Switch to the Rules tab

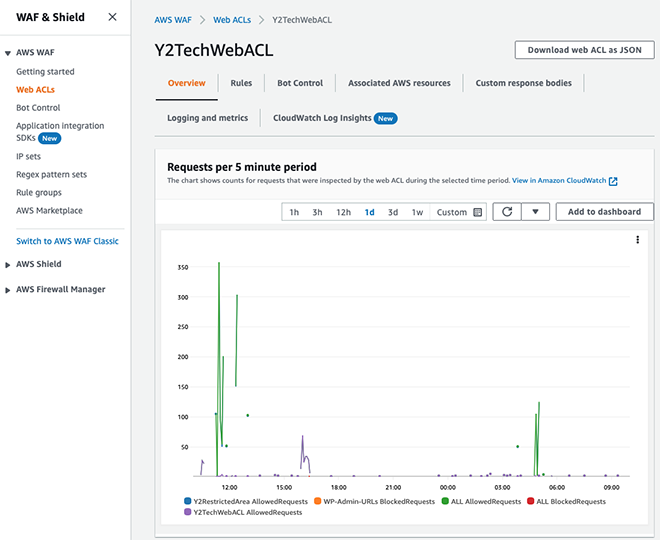point(241,83)
